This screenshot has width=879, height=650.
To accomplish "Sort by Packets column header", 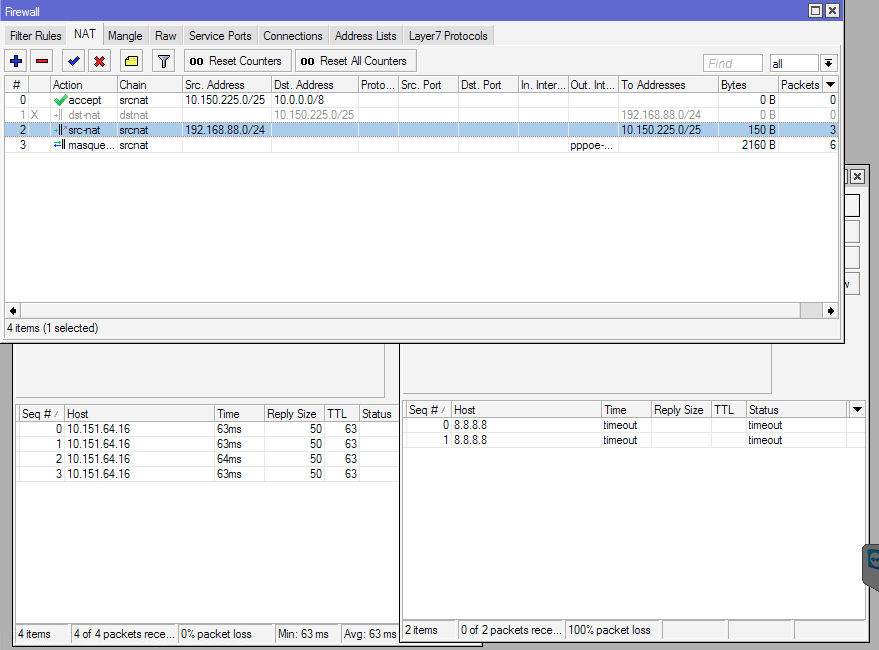I will pos(801,85).
